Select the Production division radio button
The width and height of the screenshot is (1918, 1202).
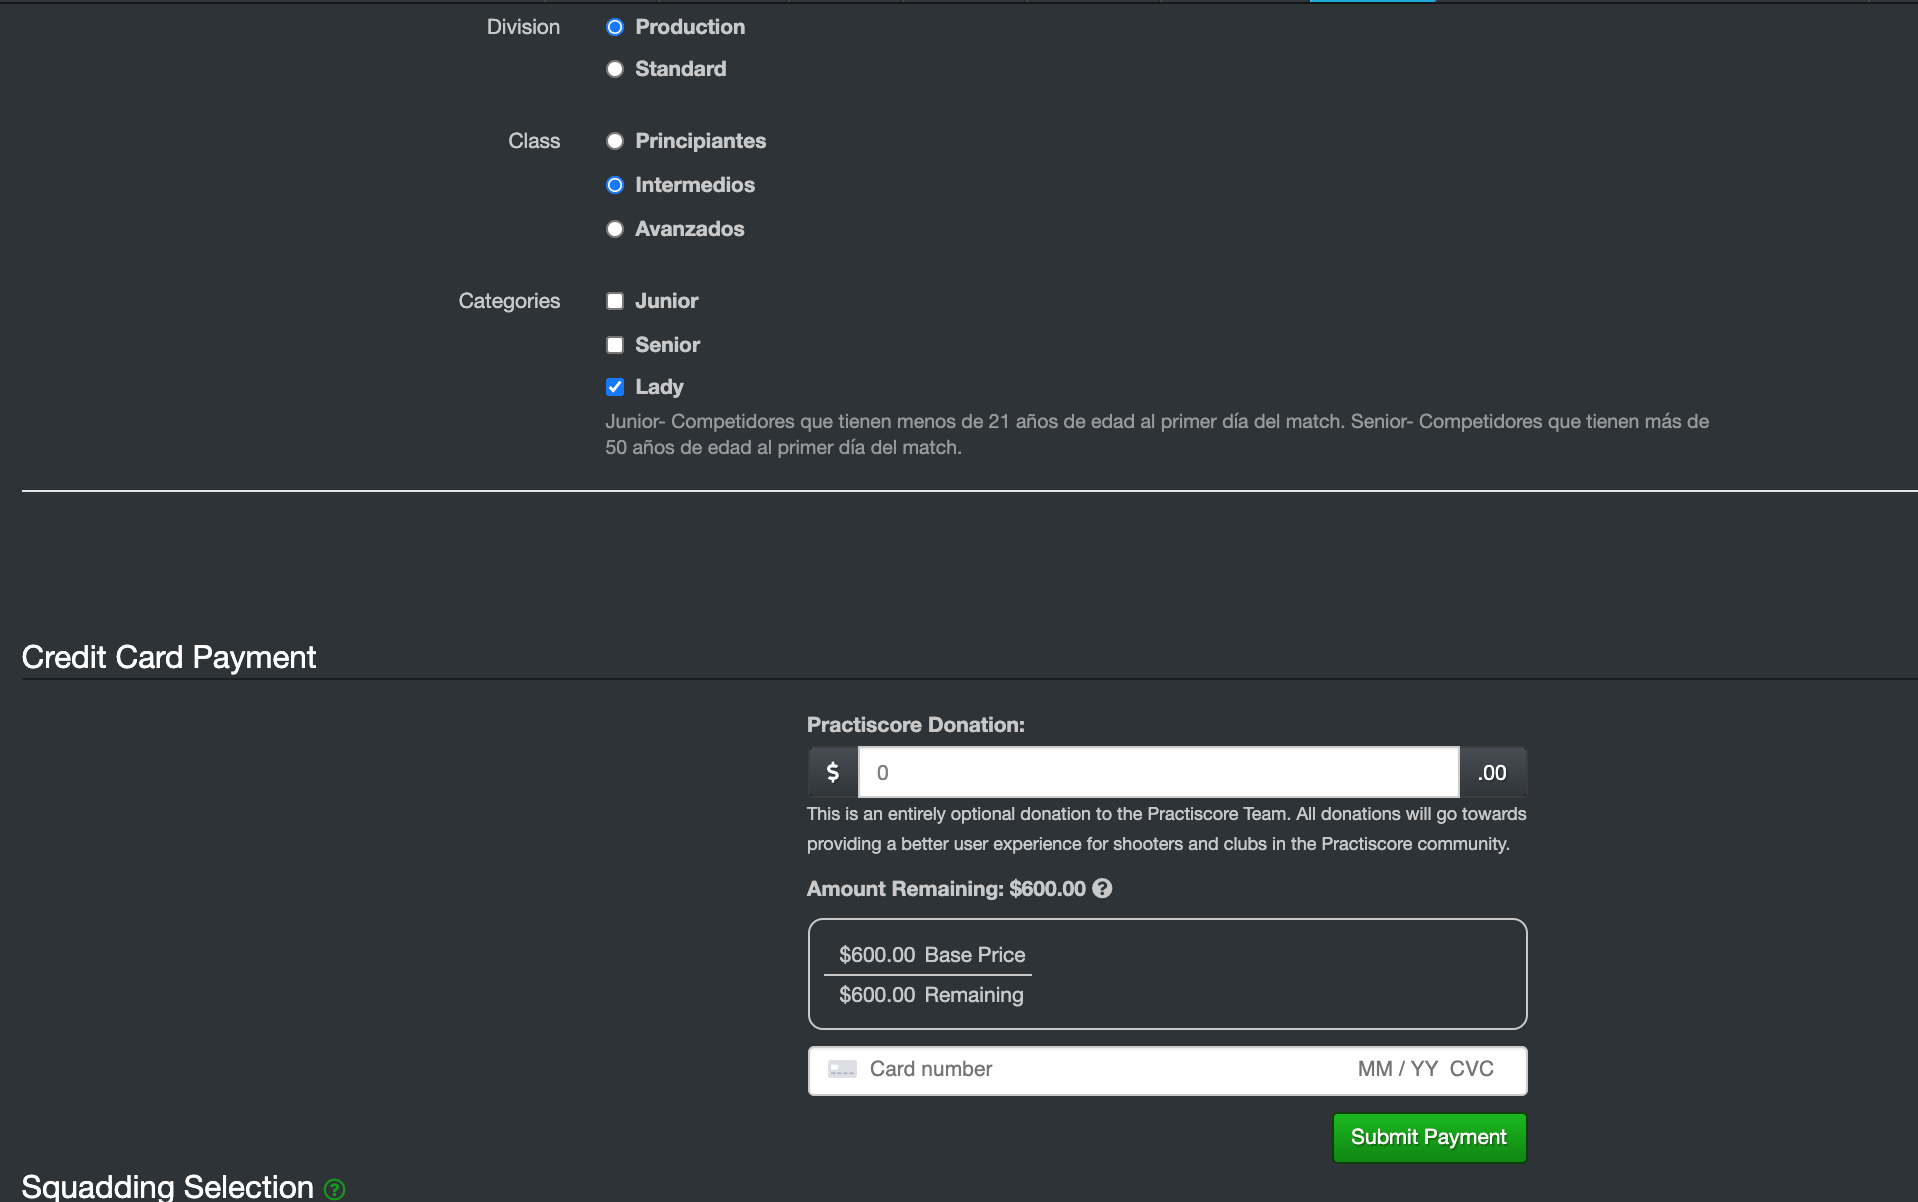tap(615, 27)
